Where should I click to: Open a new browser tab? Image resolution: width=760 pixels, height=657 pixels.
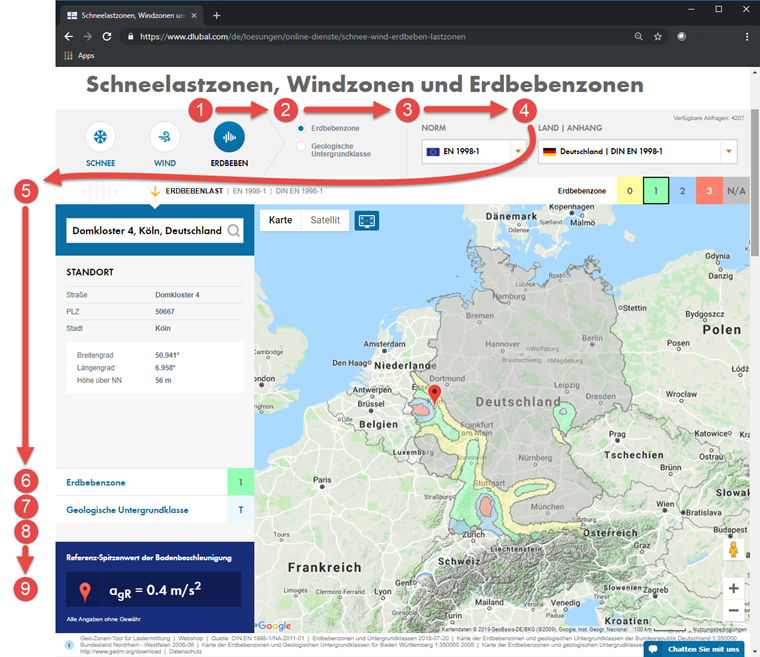click(x=217, y=16)
